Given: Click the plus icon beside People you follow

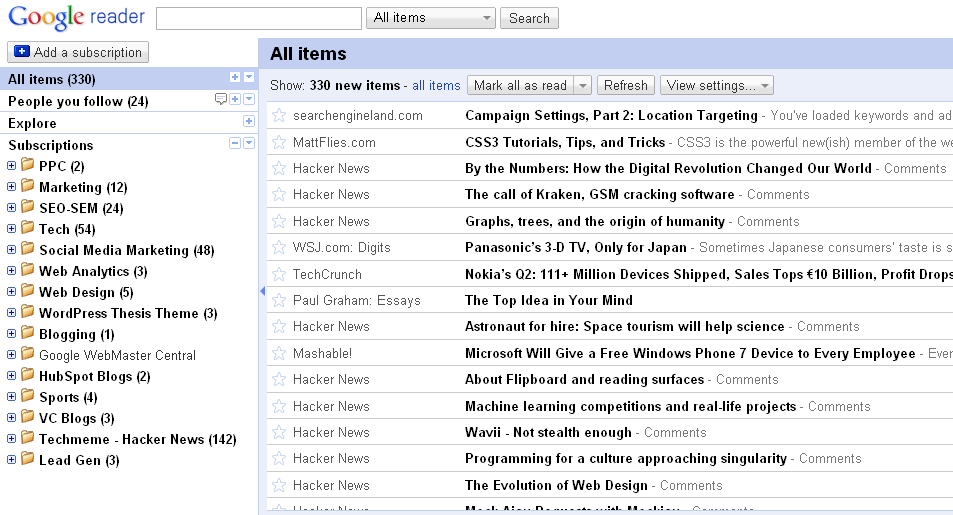Looking at the screenshot, I should (235, 99).
